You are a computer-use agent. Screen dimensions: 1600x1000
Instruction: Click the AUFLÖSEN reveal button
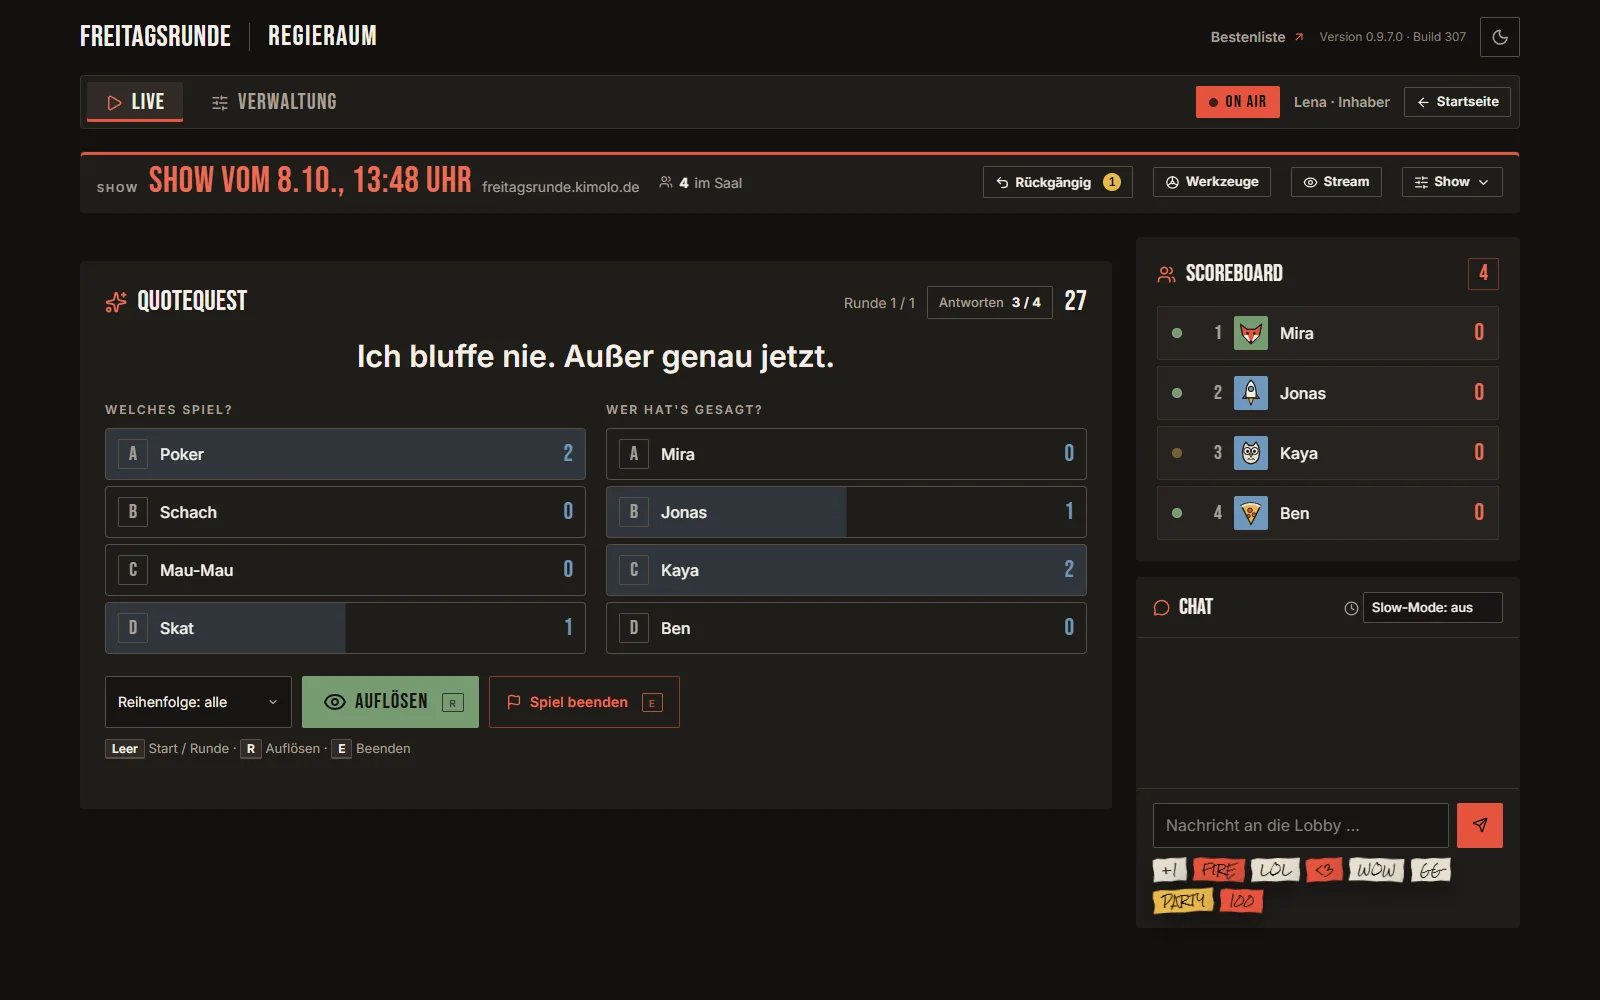390,702
